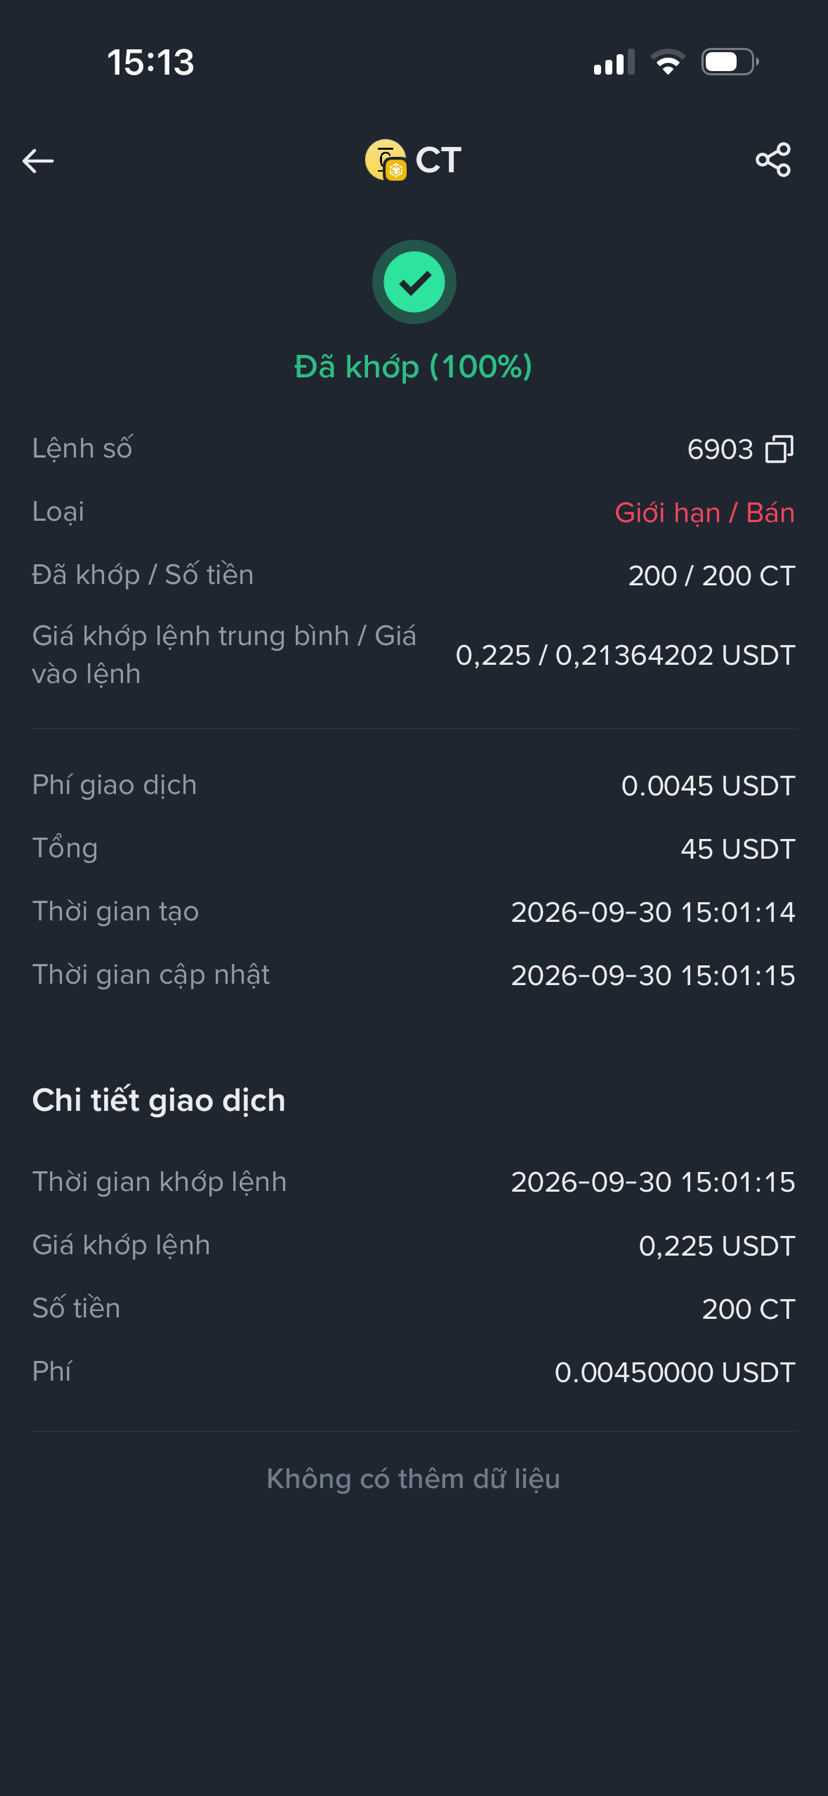
Task: Tap the Wi-Fi status icon
Action: (x=668, y=62)
